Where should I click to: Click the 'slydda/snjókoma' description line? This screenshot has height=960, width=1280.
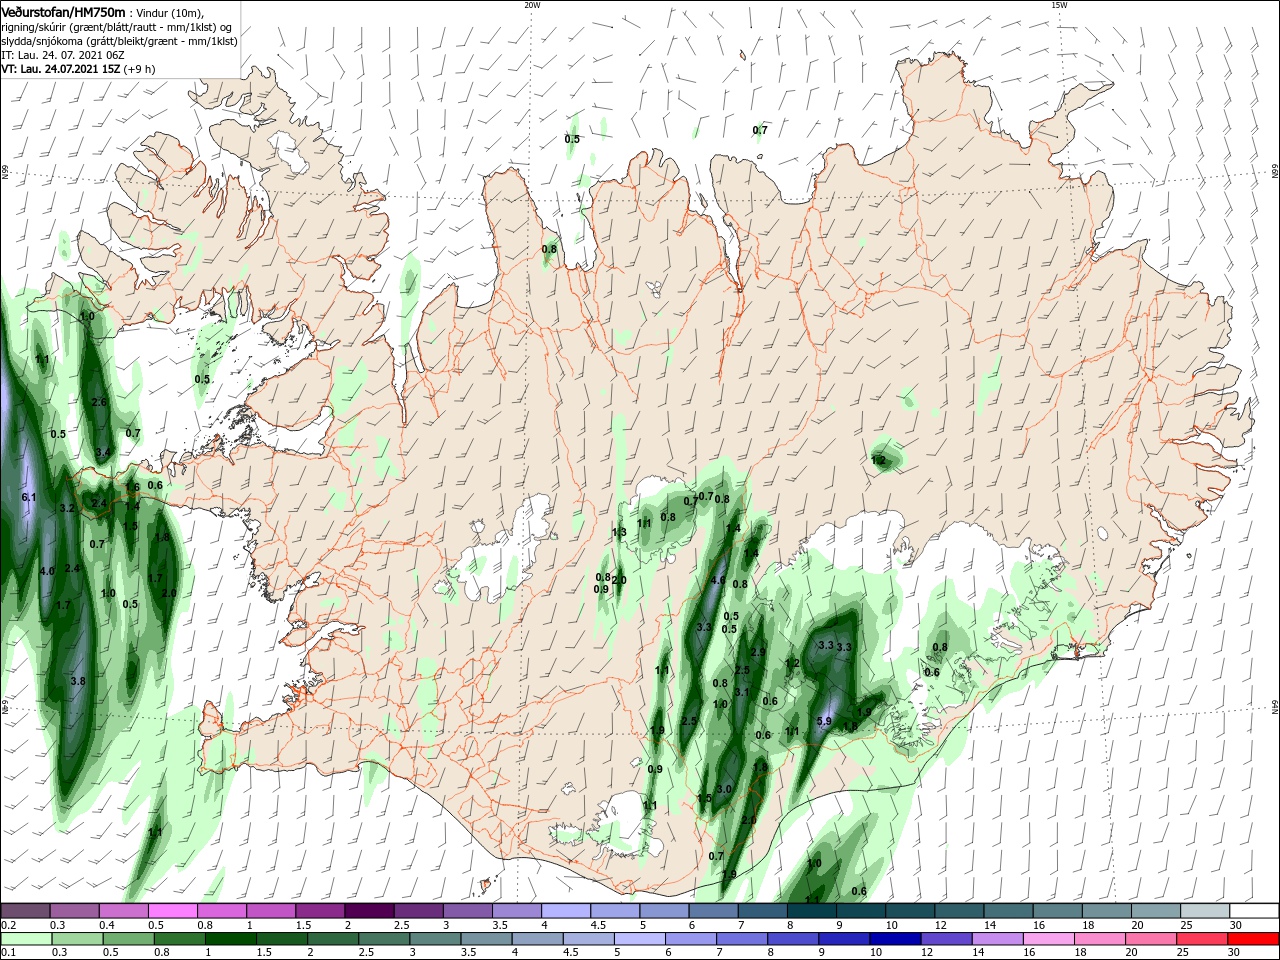[x=119, y=41]
